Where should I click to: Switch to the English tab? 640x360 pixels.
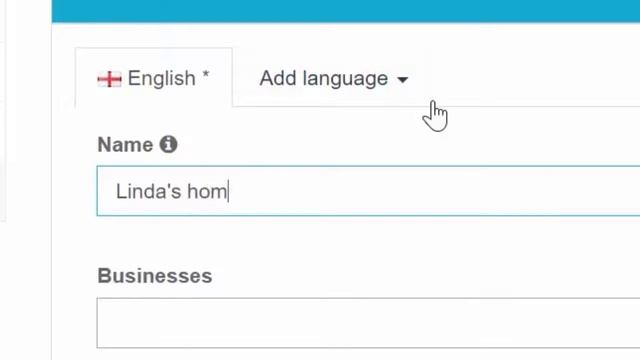coord(154,78)
